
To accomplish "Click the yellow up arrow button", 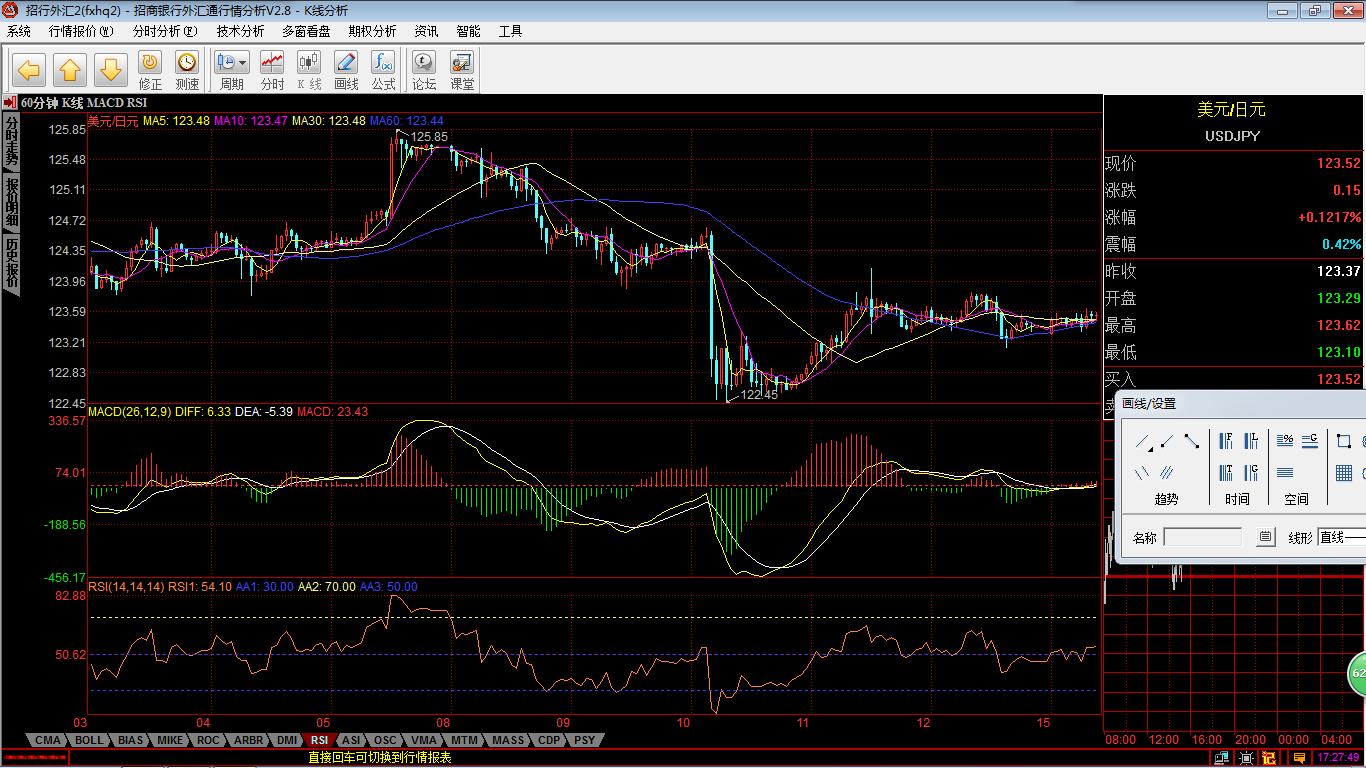I will 70,70.
